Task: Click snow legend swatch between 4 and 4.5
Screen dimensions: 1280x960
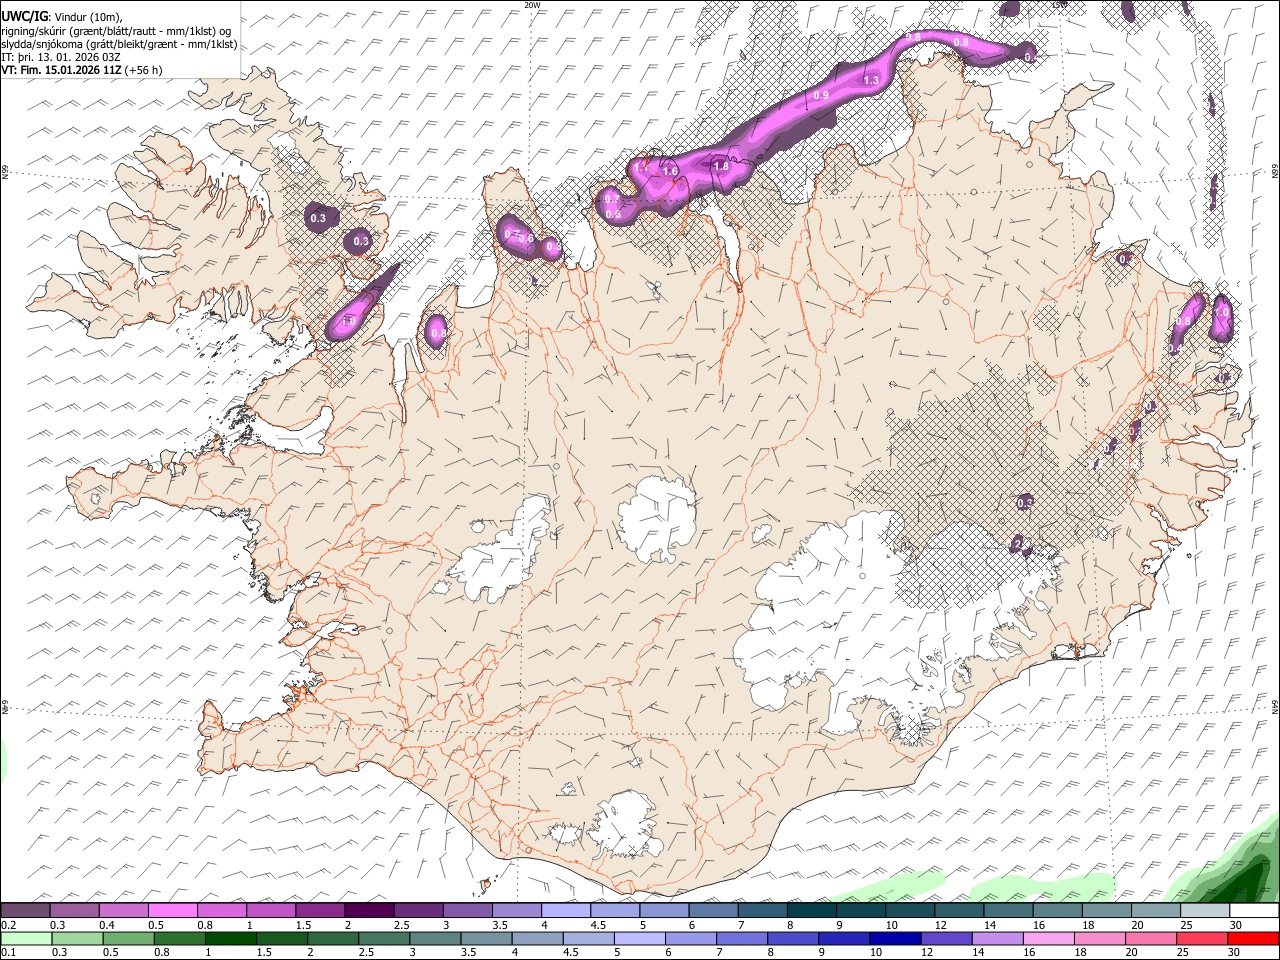Action: [x=564, y=910]
